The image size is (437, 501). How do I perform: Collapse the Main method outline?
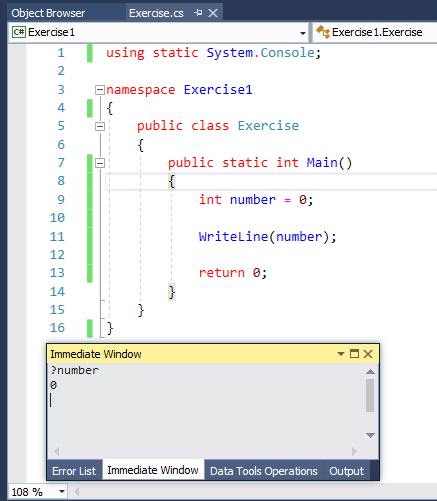pyautogui.click(x=100, y=163)
